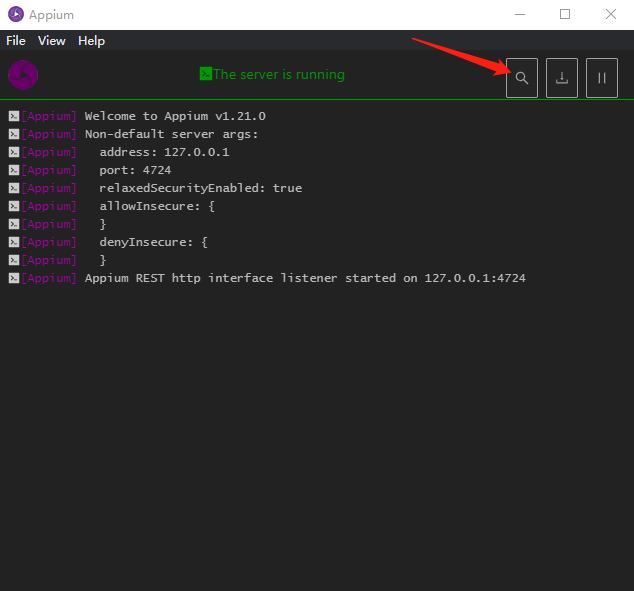Stop the server with pause button
Screen dimensions: 634x591
tap(602, 78)
